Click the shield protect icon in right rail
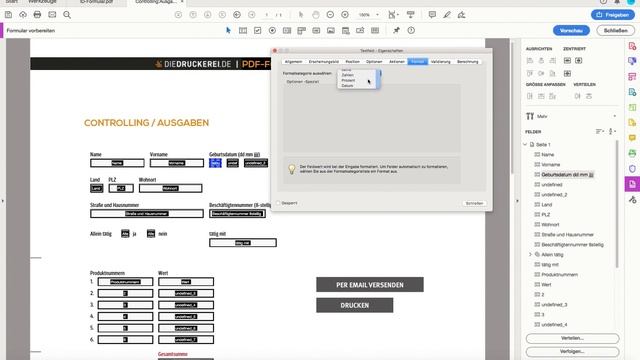The image size is (640, 360). pos(632,169)
